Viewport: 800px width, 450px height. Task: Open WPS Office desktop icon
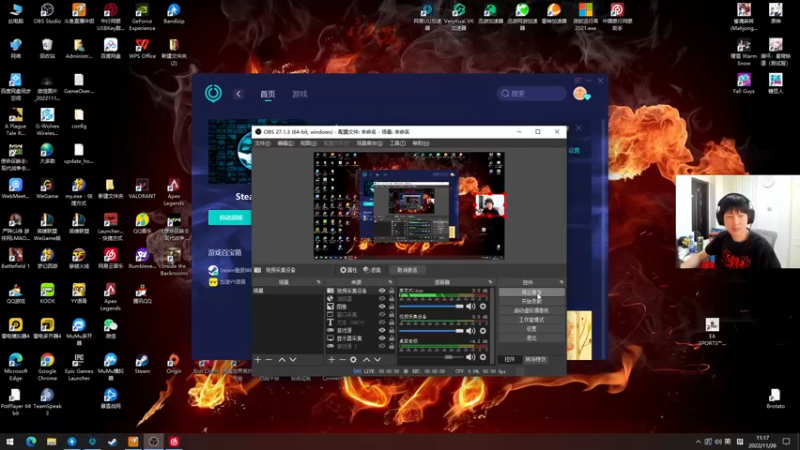[142, 48]
